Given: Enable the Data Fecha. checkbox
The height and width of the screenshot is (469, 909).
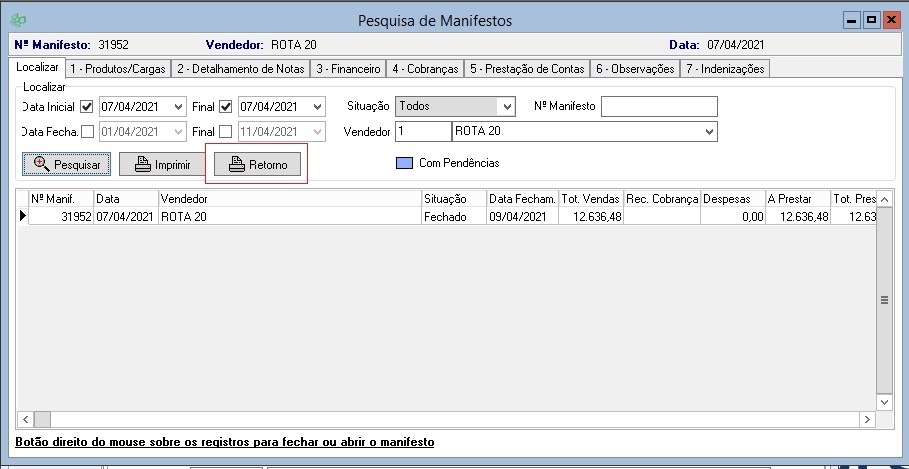Looking at the screenshot, I should click(87, 131).
